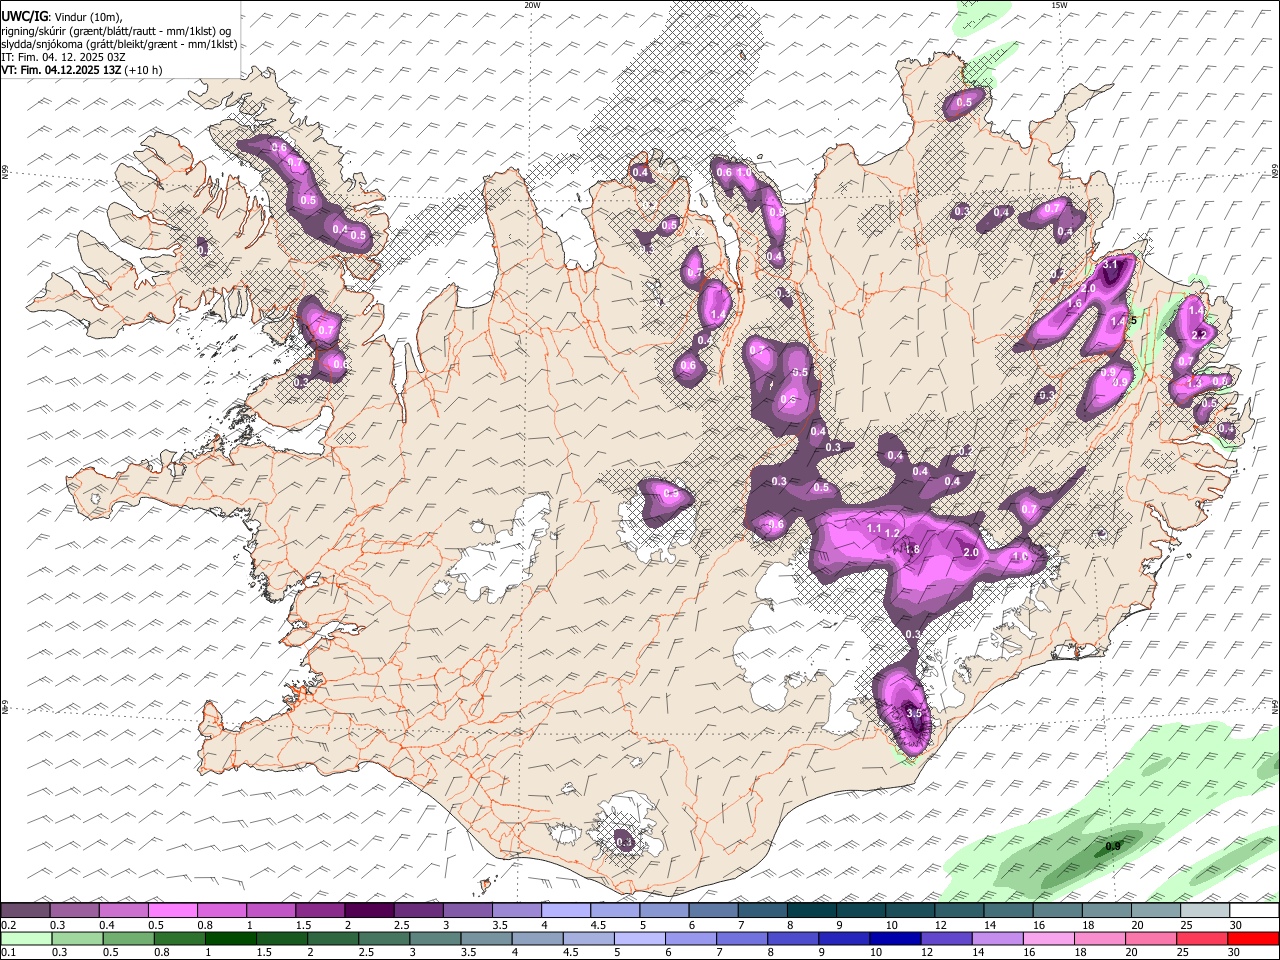Screen dimensions: 1280x960
Task: Click the '30' label in the top legend row
Action: [x=1235, y=925]
